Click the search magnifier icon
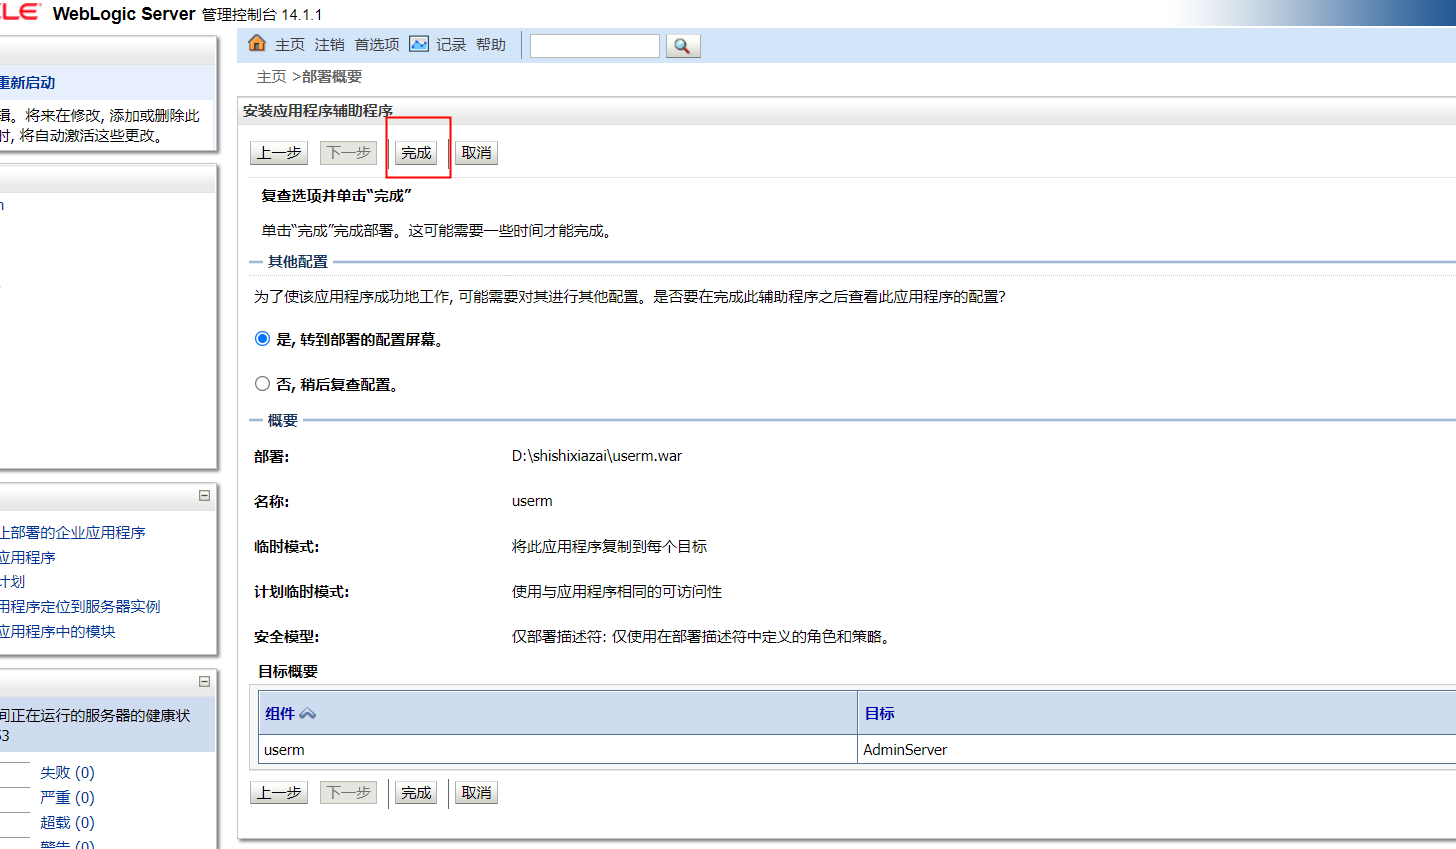This screenshot has height=849, width=1456. (x=682, y=45)
